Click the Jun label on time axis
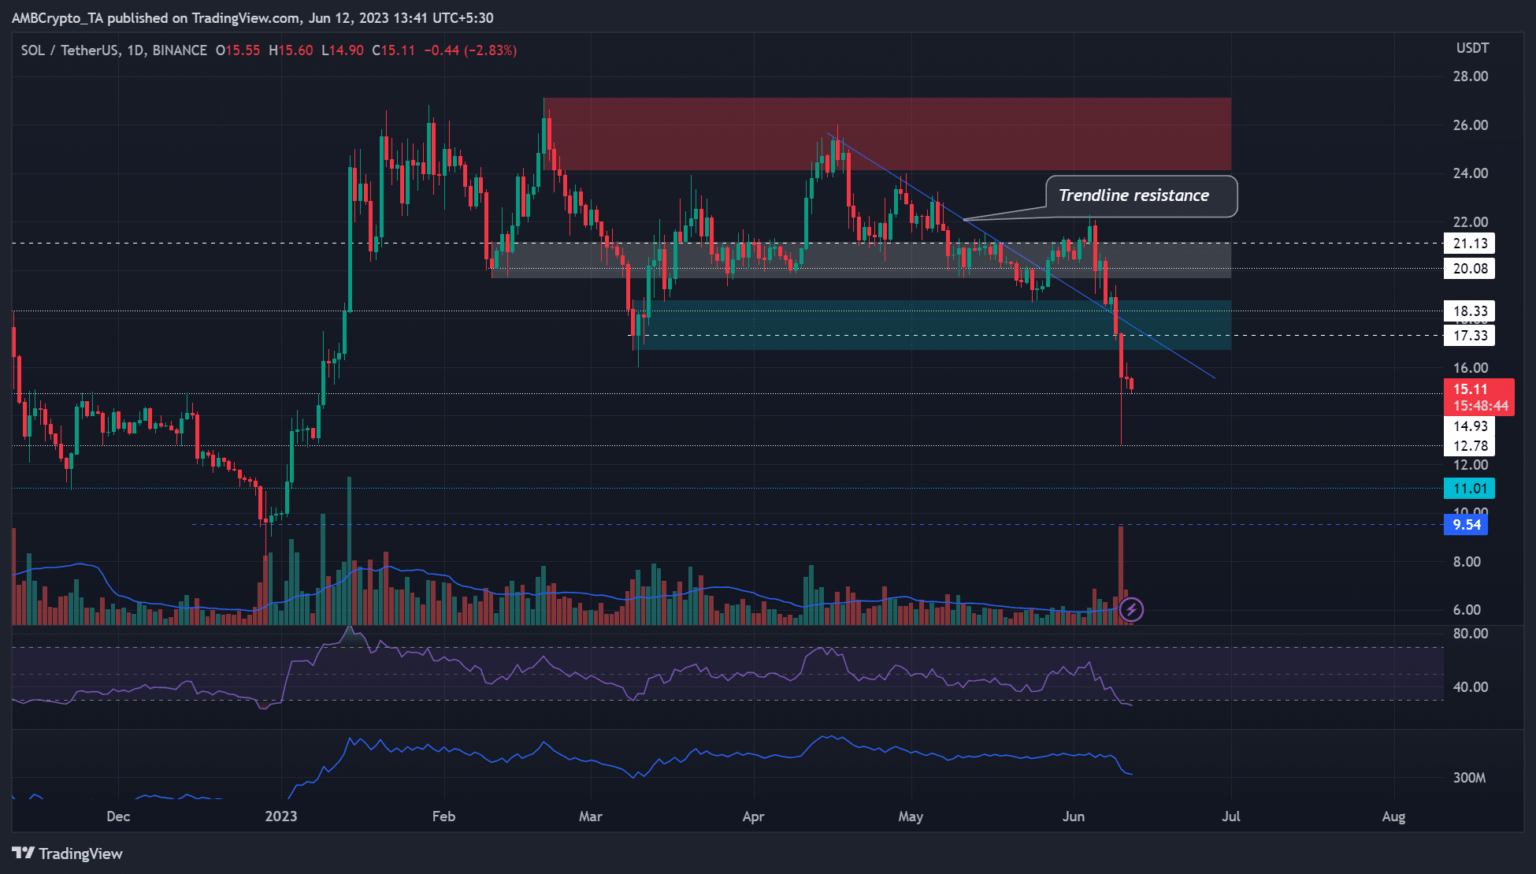The image size is (1536, 874). tap(1073, 816)
